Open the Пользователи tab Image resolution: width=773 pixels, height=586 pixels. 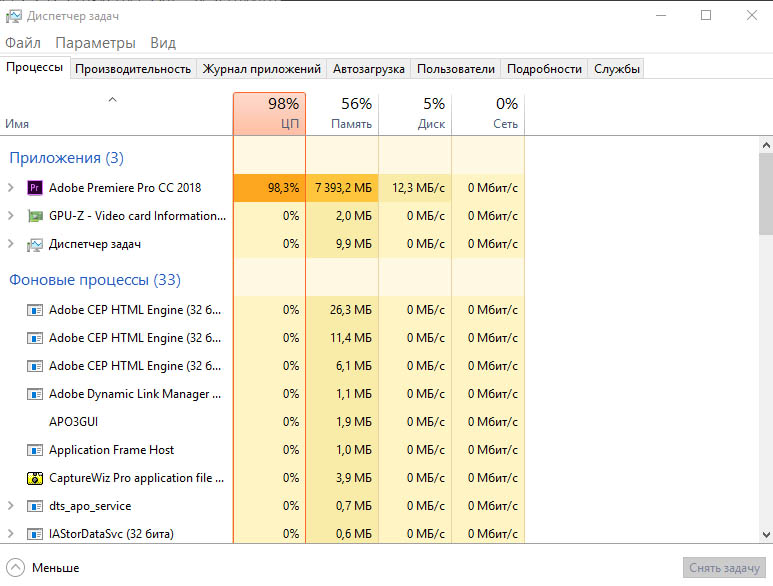coord(456,69)
